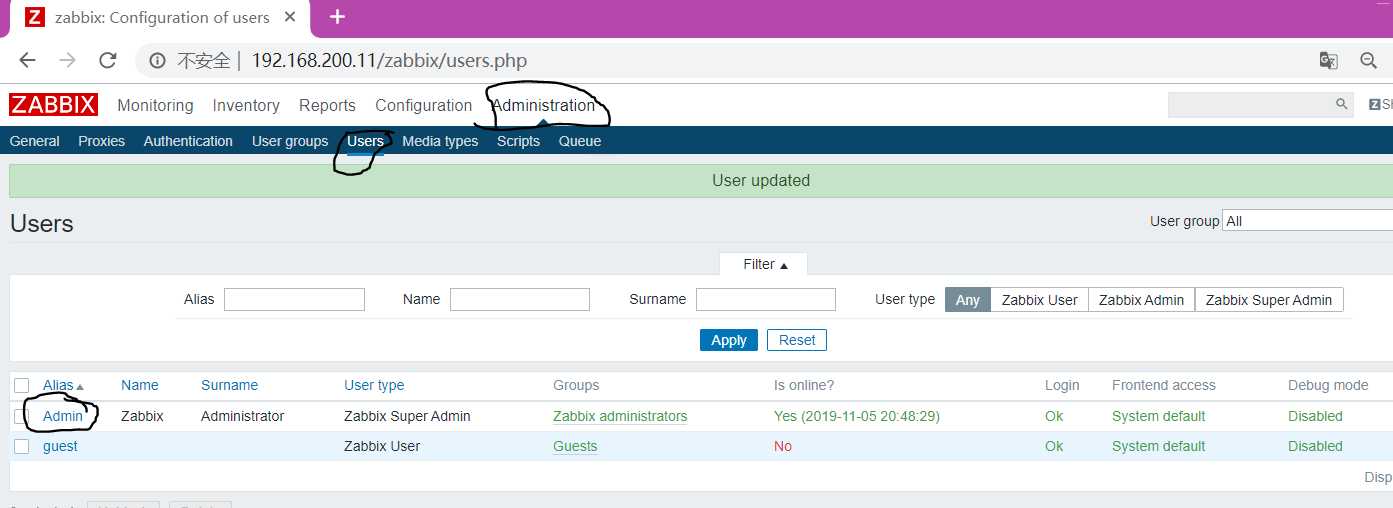Viewport: 1393px width, 508px height.
Task: Go to the Authentication submenu
Action: click(188, 141)
